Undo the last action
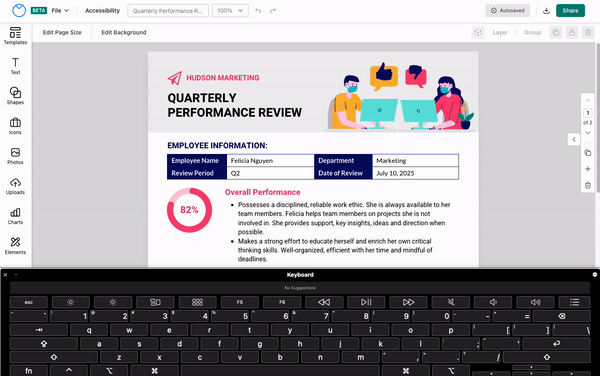Image resolution: width=600 pixels, height=376 pixels. pos(258,11)
